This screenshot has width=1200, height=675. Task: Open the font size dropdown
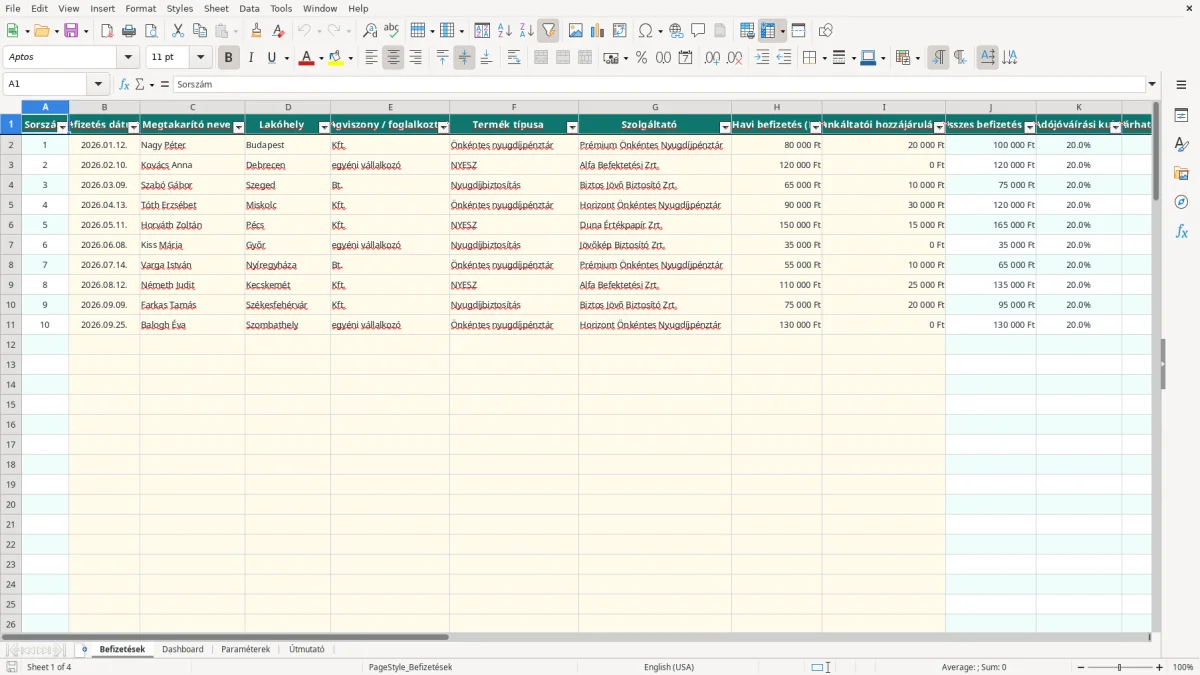[x=201, y=58]
